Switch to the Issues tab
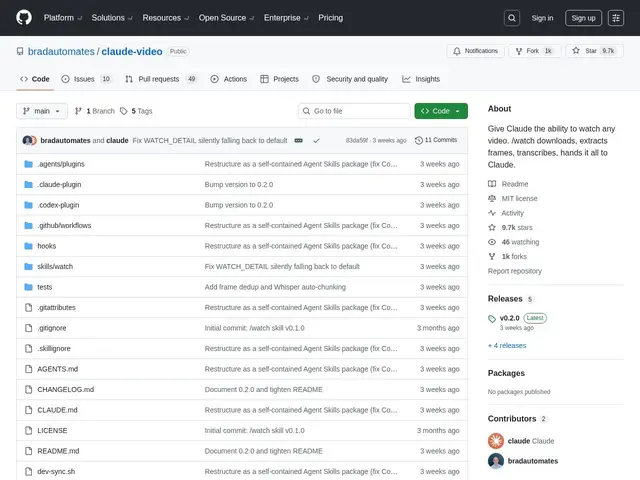The image size is (640, 480). tap(87, 79)
